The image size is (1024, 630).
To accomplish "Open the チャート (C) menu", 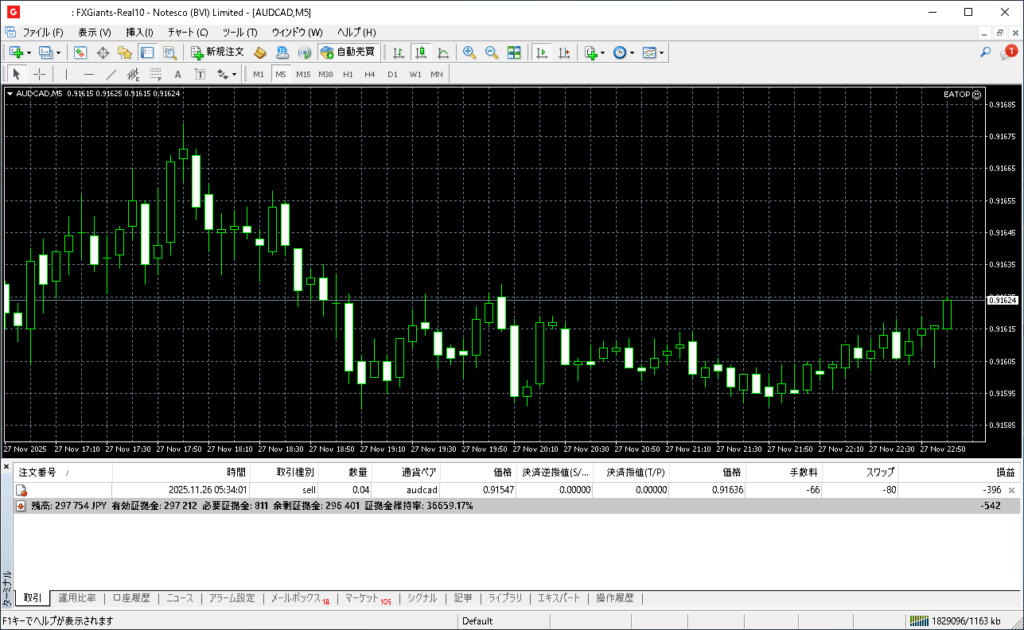I will click(x=187, y=32).
